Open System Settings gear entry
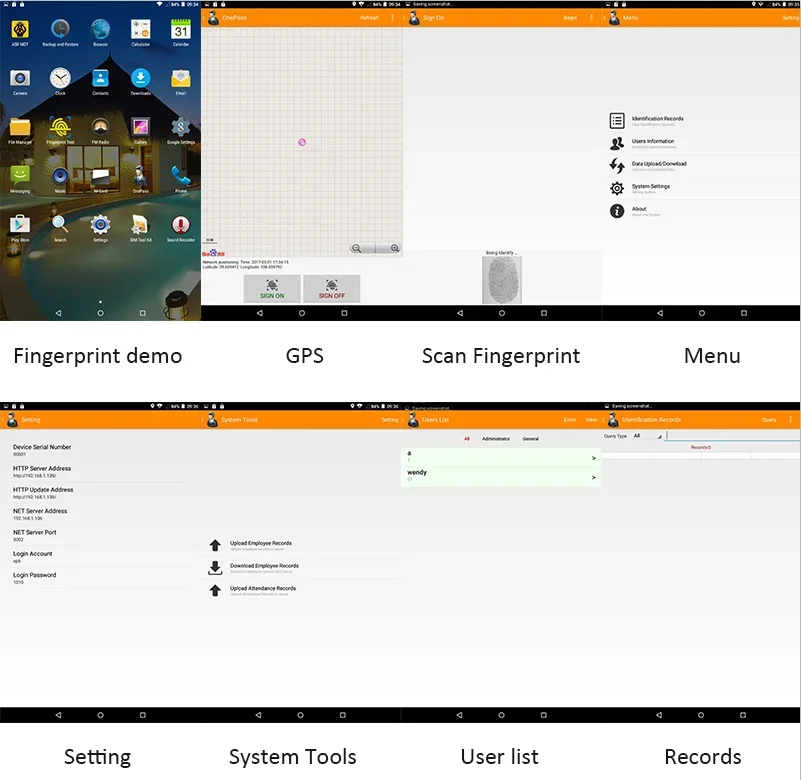This screenshot has height=780, width=801. pyautogui.click(x=650, y=188)
